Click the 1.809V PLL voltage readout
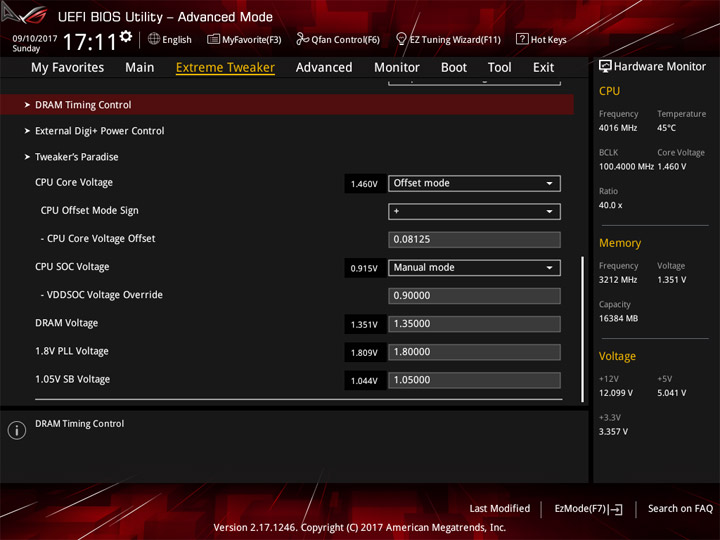 364,352
